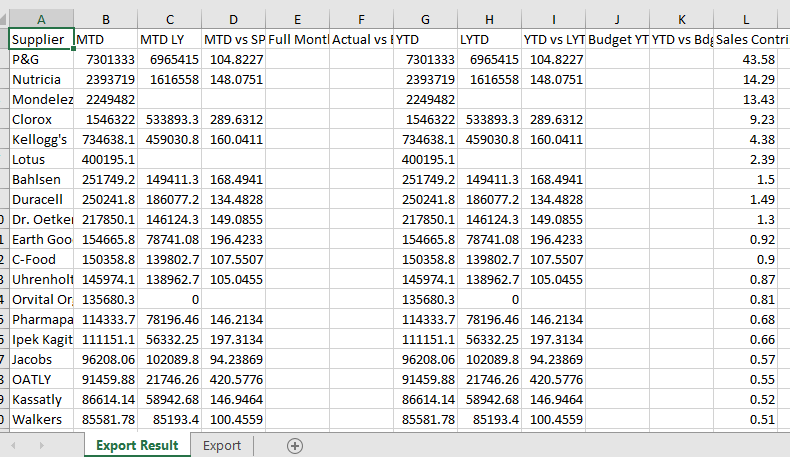The width and height of the screenshot is (790, 457).
Task: Click Jacobs MTD value 96208.06 in column B
Action: (x=106, y=359)
